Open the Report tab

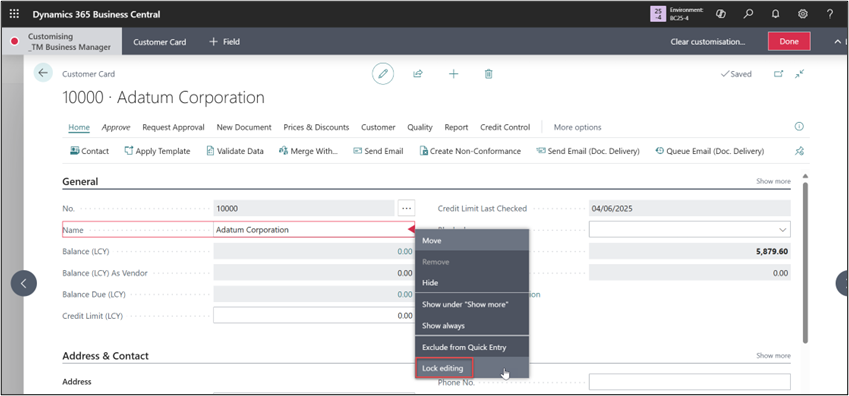click(456, 127)
